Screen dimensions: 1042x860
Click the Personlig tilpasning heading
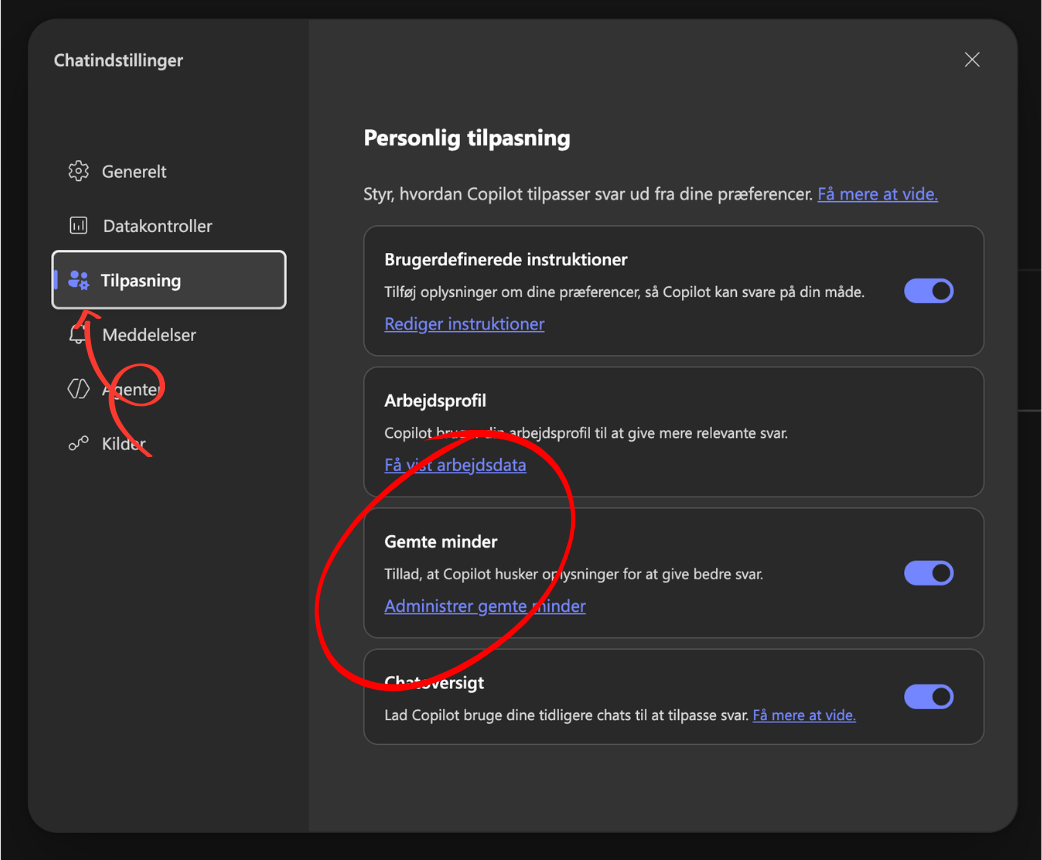(467, 138)
